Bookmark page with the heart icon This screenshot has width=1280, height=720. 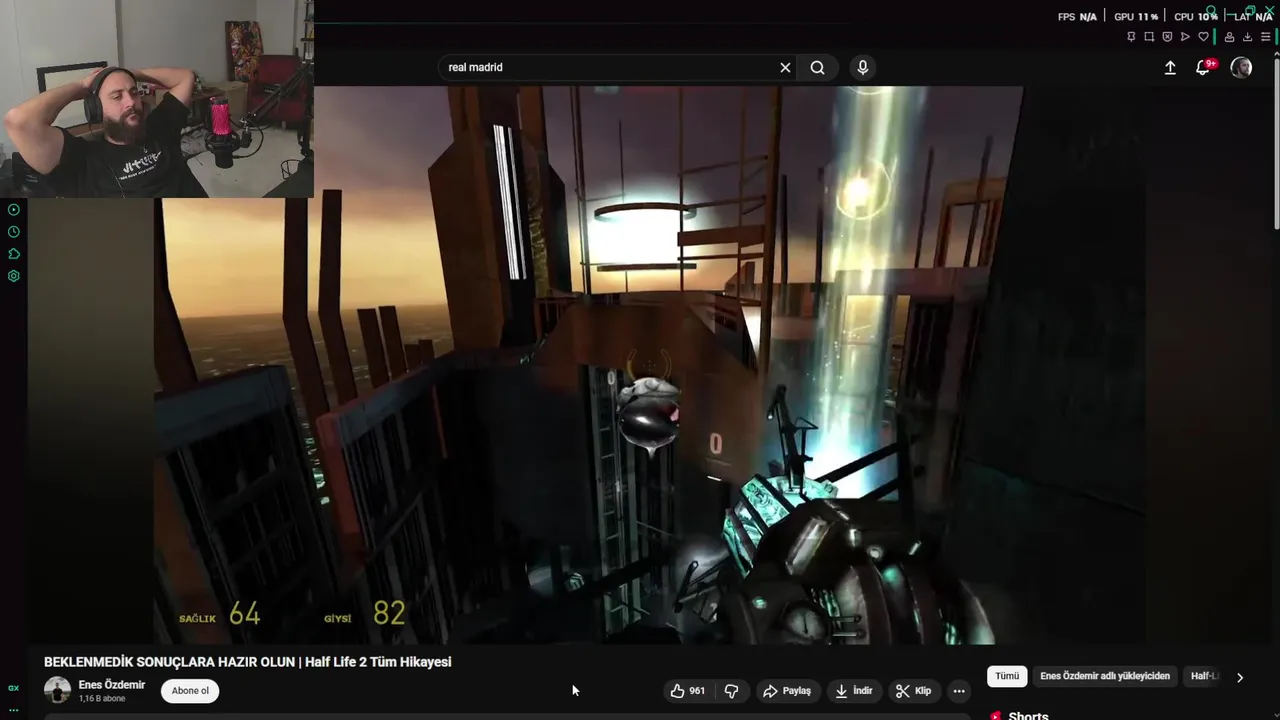[x=1203, y=37]
